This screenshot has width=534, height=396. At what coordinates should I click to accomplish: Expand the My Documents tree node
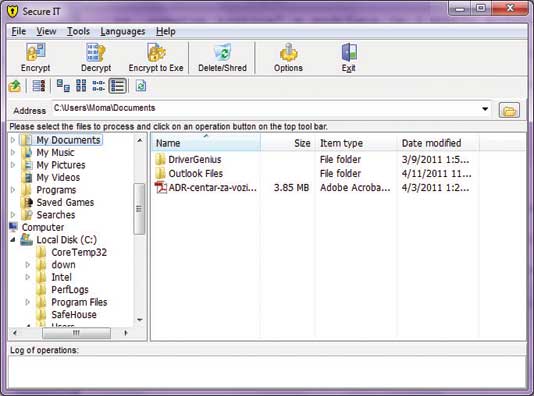(13, 140)
